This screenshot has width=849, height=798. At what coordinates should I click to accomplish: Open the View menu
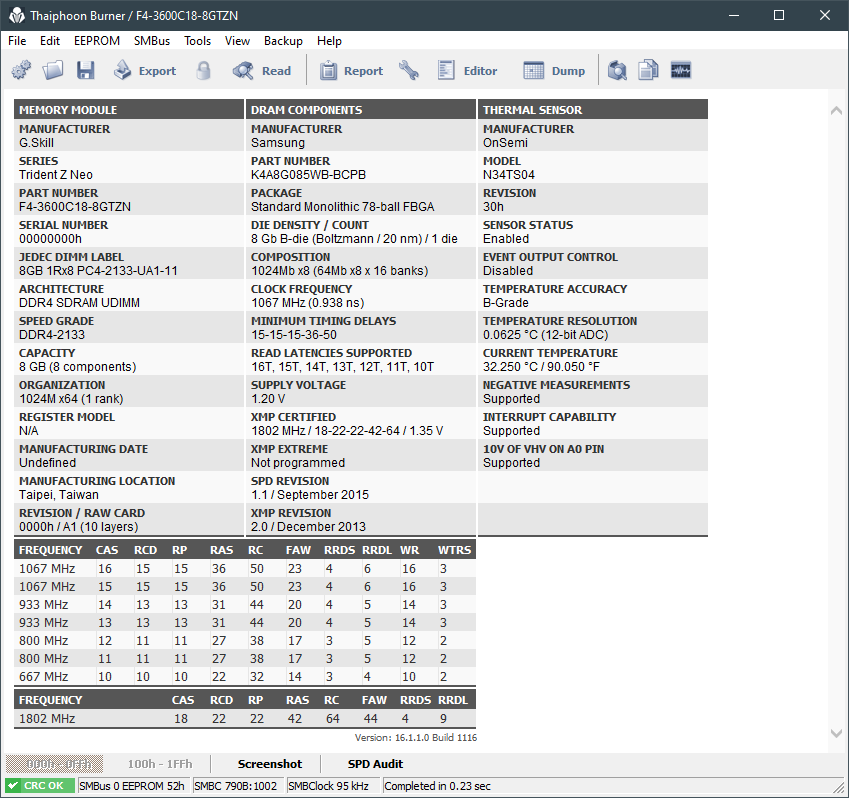point(237,41)
